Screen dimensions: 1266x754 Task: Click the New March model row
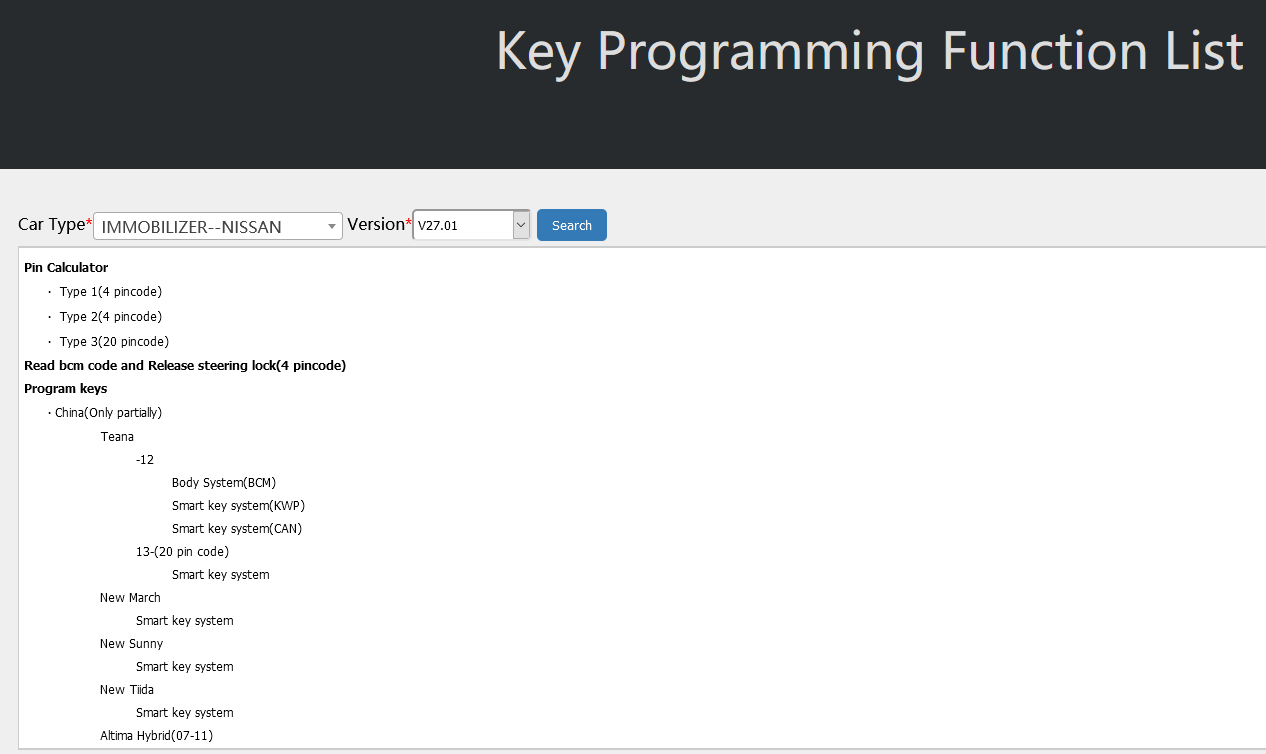[130, 597]
